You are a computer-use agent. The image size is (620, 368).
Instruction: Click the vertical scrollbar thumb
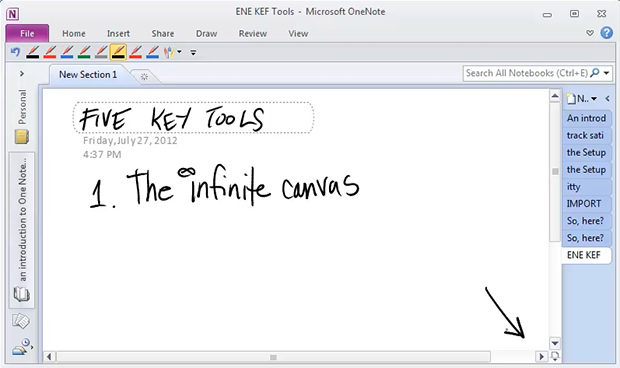pos(555,171)
